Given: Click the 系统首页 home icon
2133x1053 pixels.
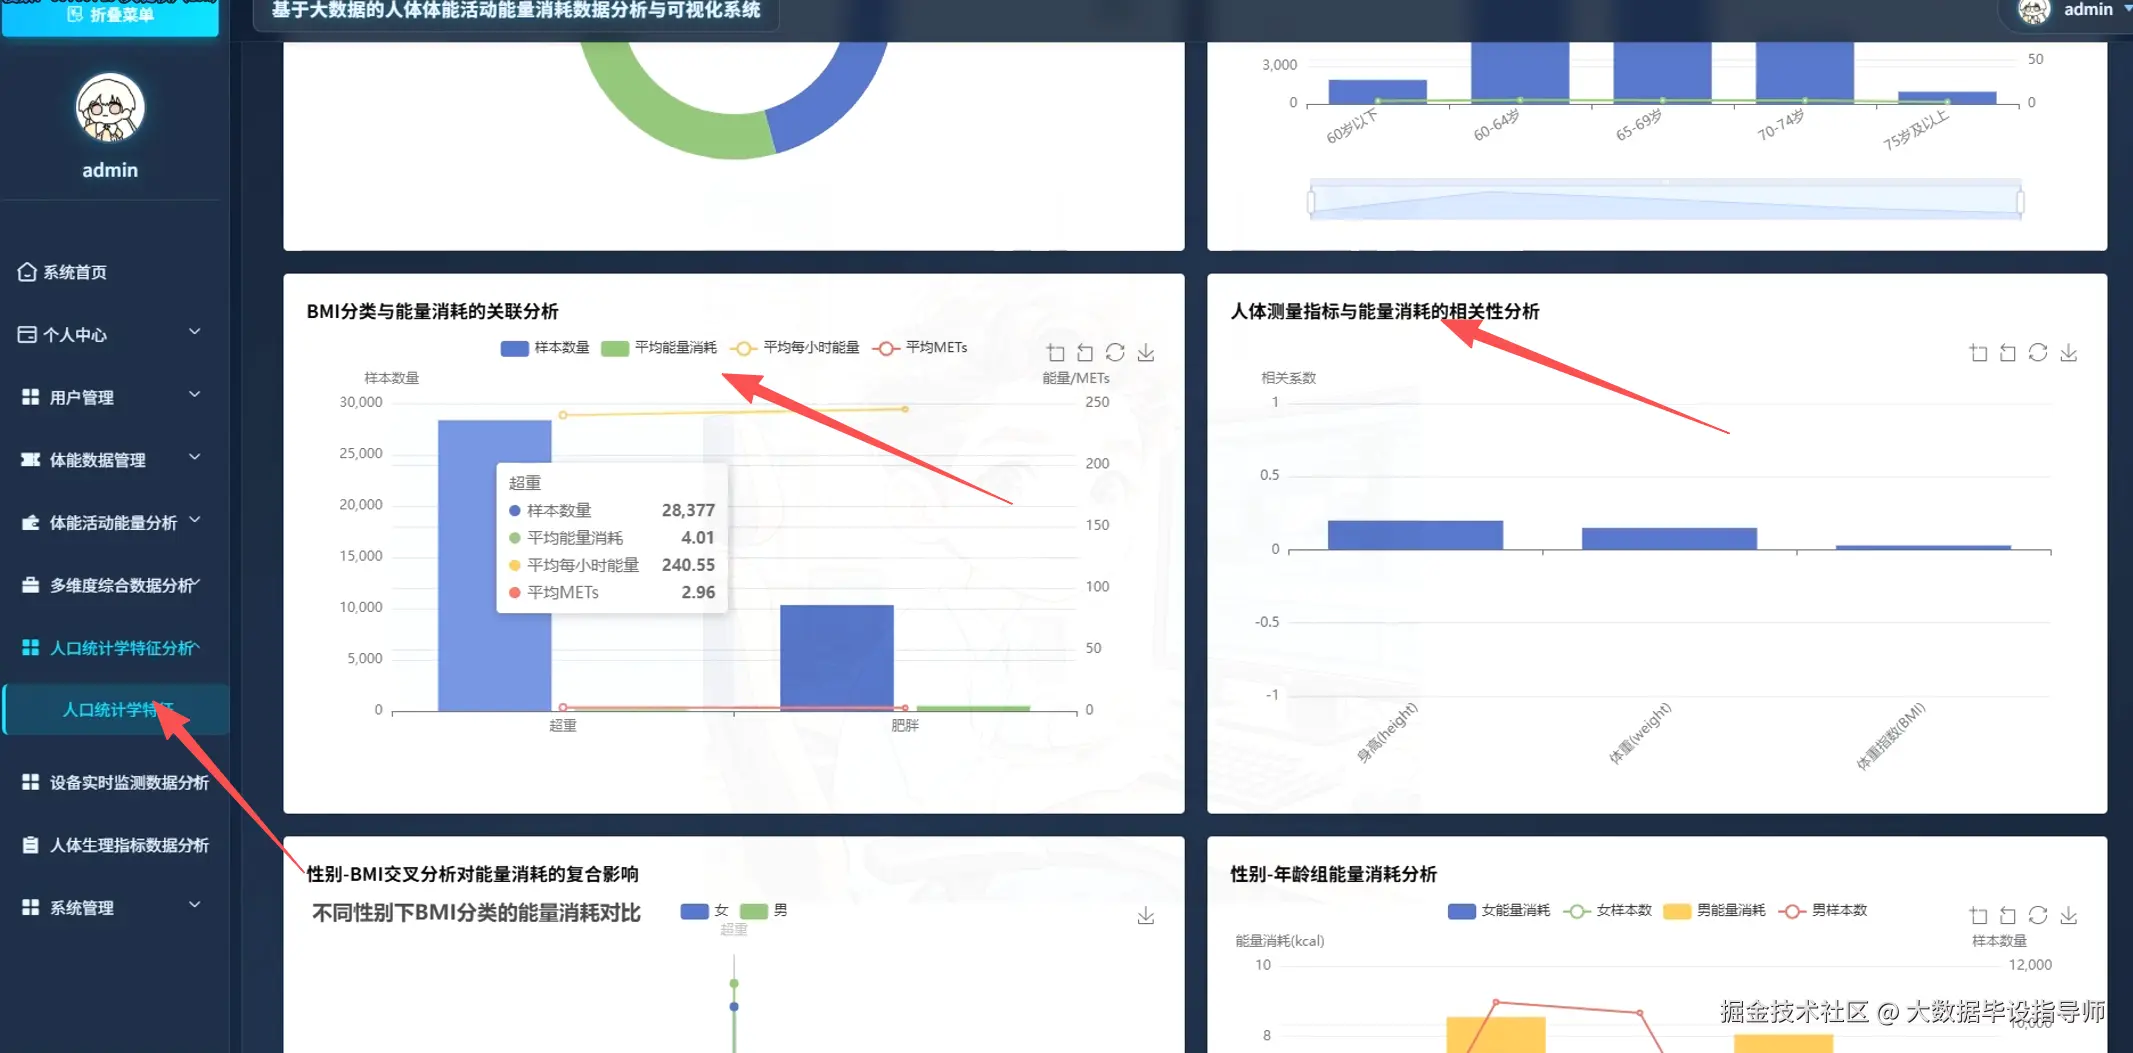Looking at the screenshot, I should 27,271.
